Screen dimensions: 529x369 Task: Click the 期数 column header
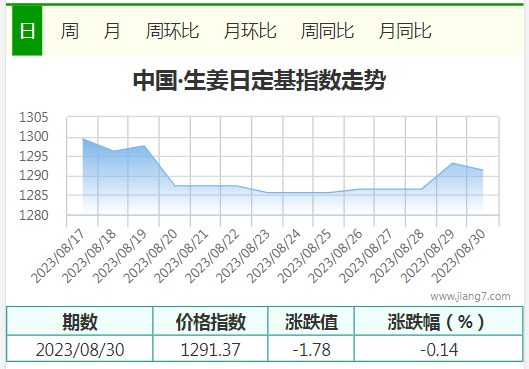click(80, 321)
